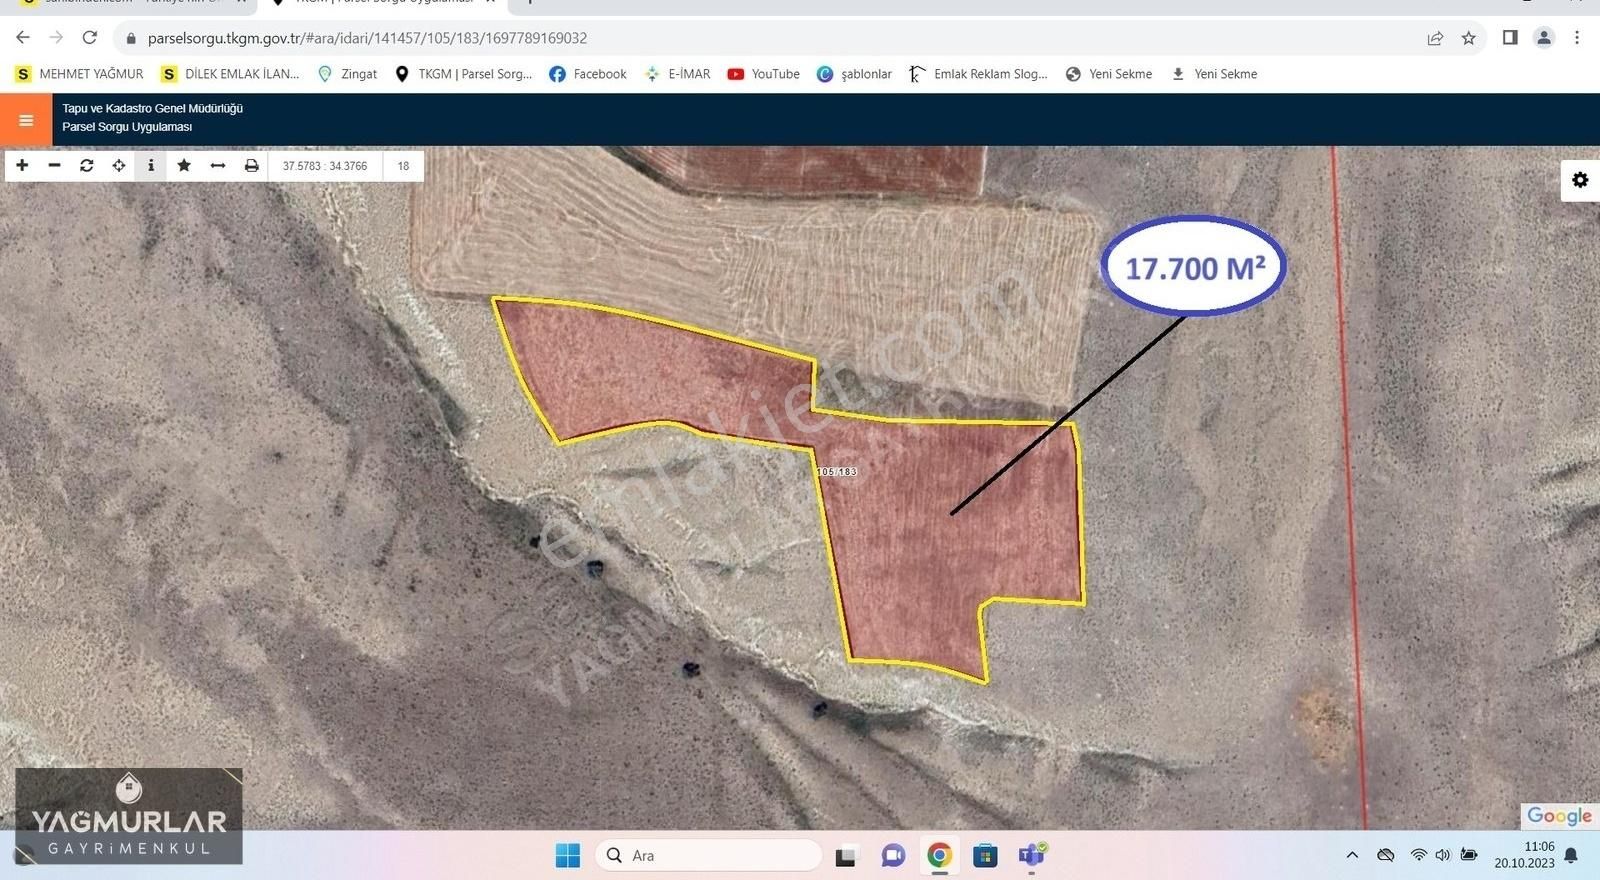Open the notifications bell in taskbar
Screen dimensions: 1600x880
(x=1571, y=855)
